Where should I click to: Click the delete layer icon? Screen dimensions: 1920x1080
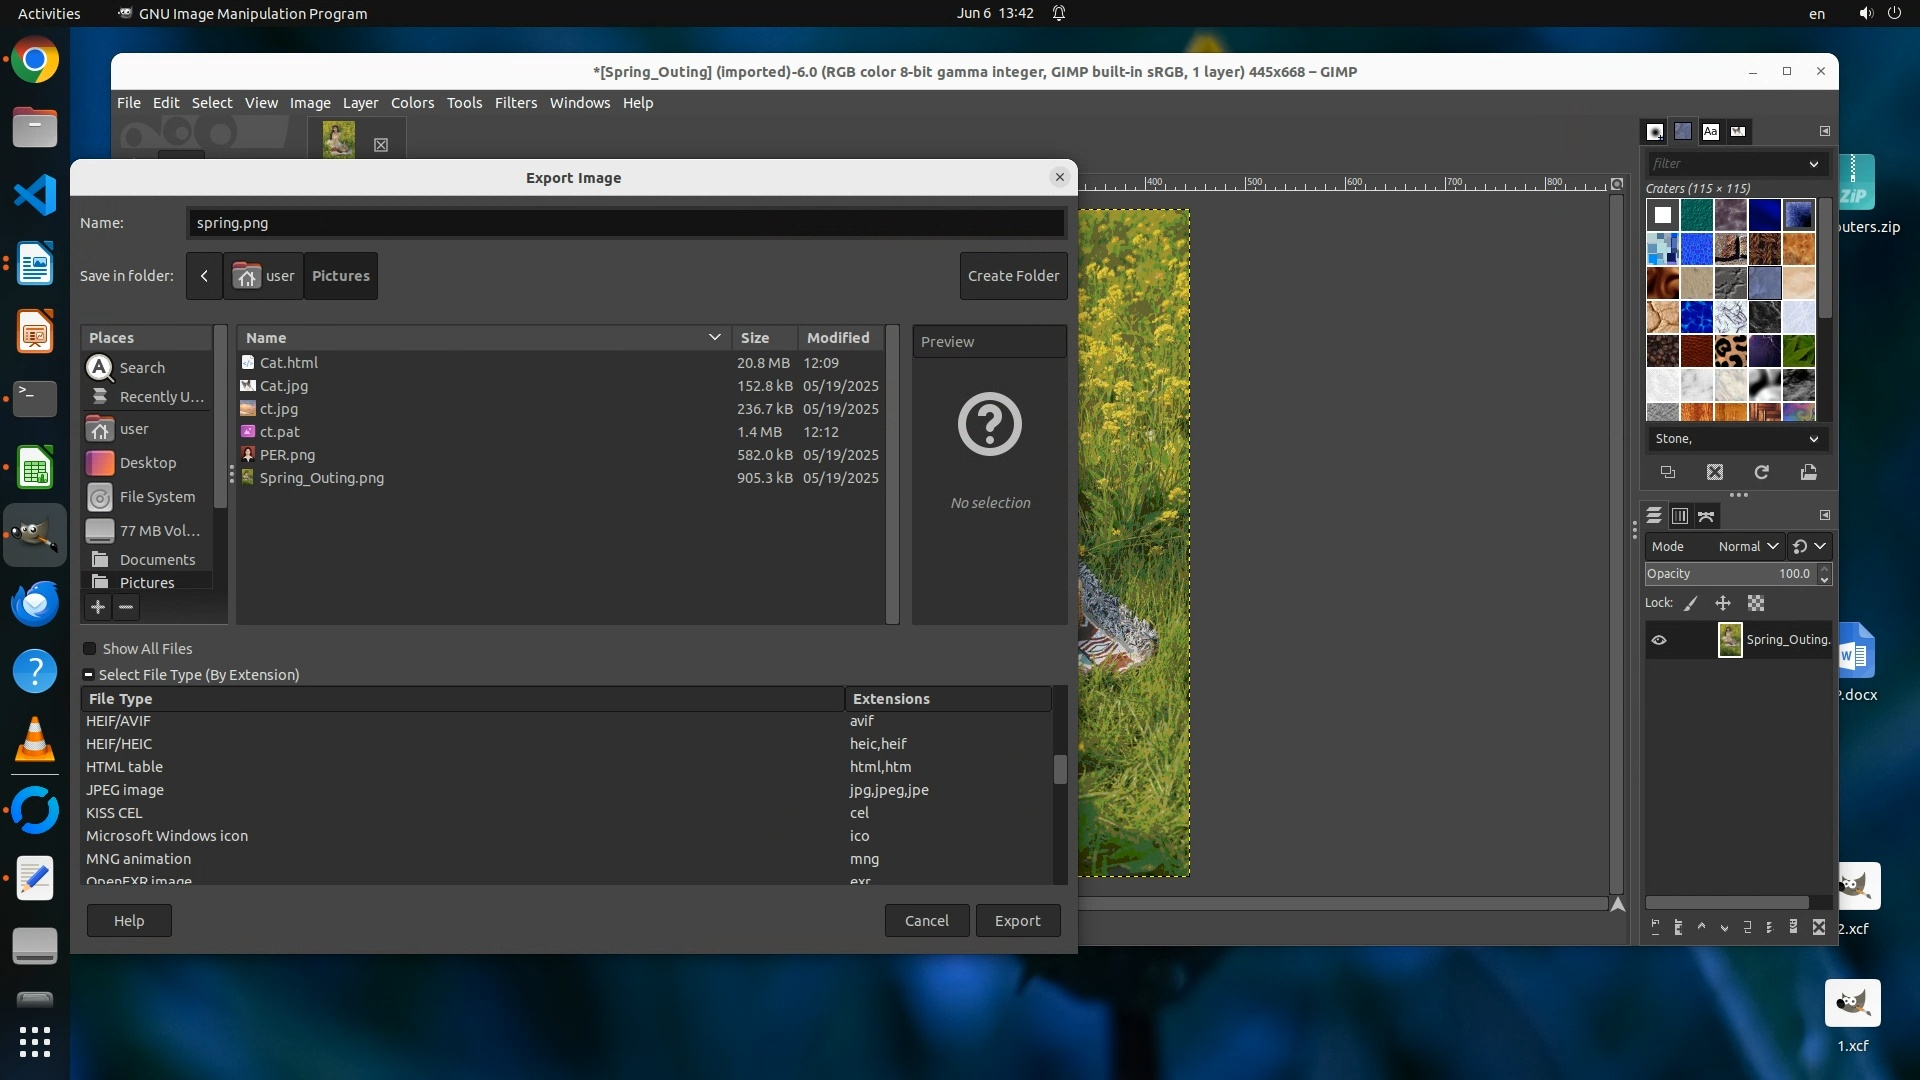(1819, 927)
